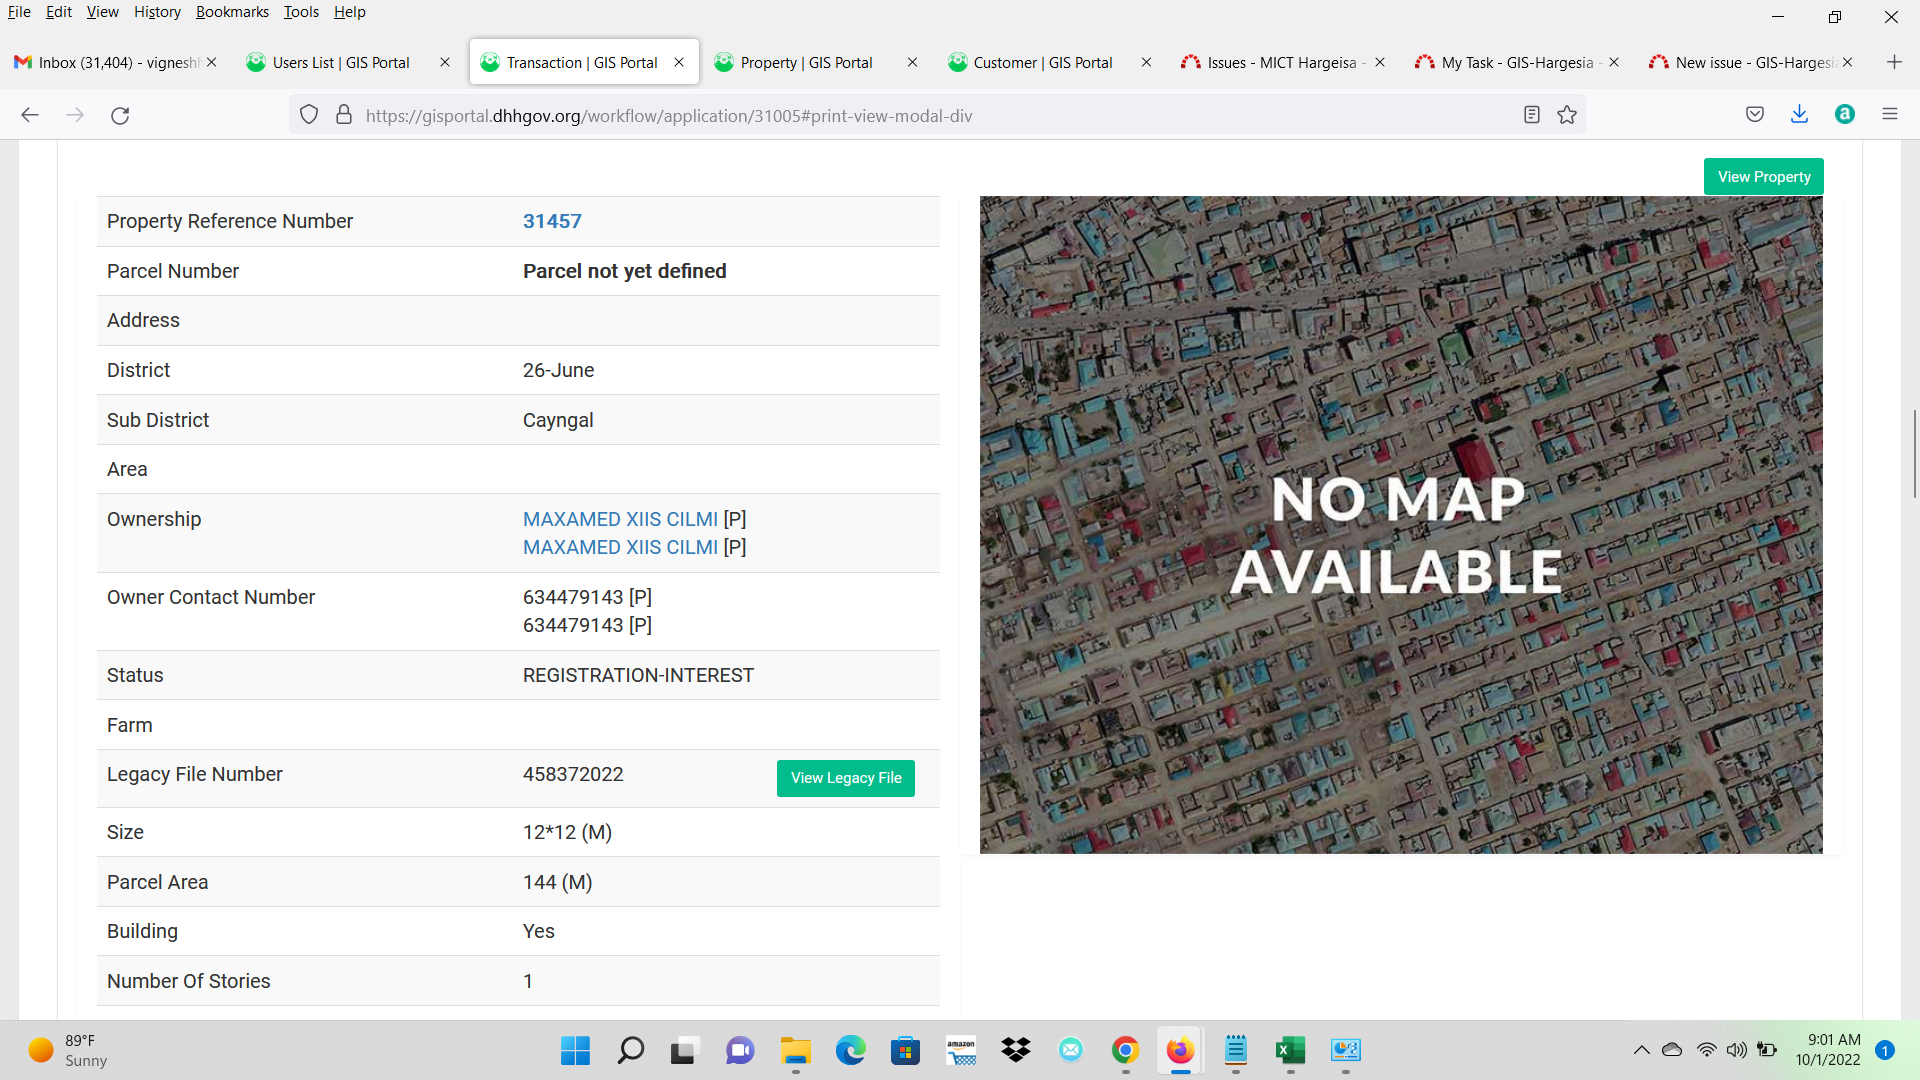Launch Microsoft Edge from the taskbar
The height and width of the screenshot is (1080, 1920).
point(851,1050)
